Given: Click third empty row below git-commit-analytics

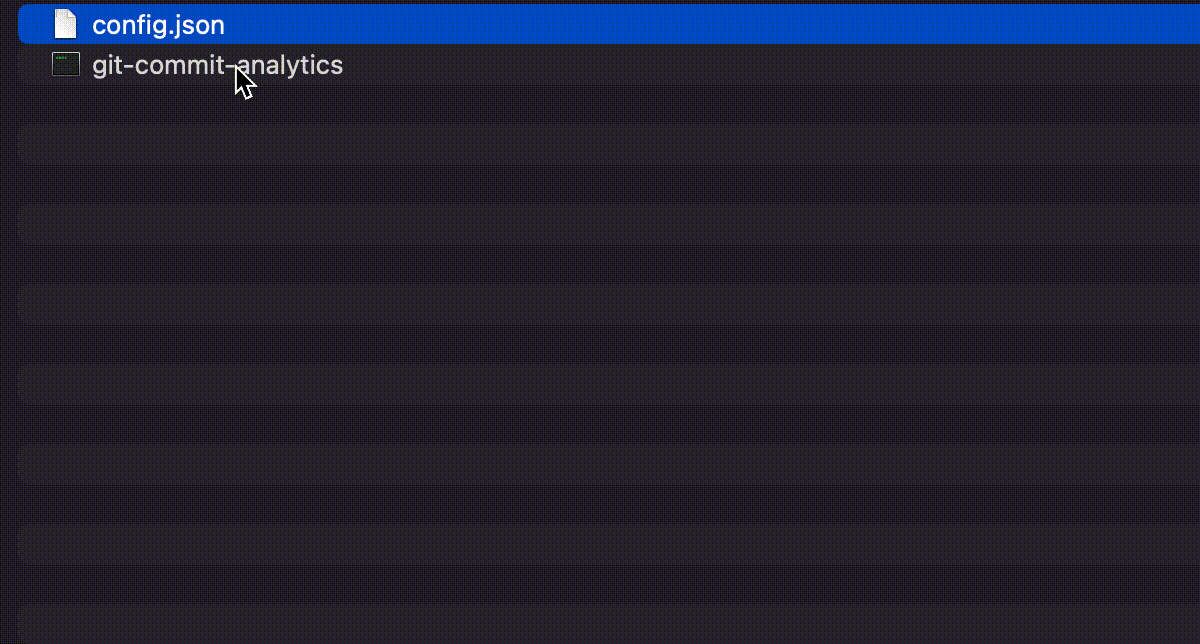Looking at the screenshot, I should pos(609,185).
